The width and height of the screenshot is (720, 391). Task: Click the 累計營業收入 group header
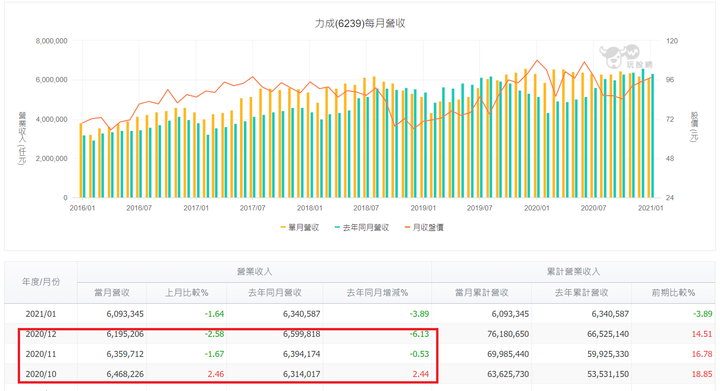click(x=573, y=272)
